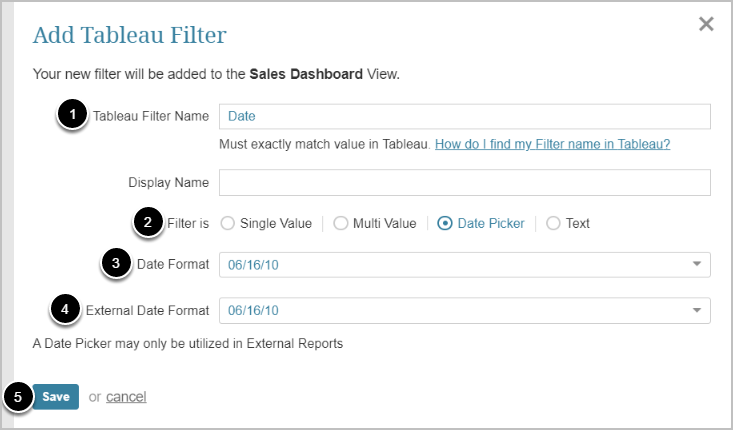Viewport: 733px width, 430px height.
Task: Select the Text filter type
Action: tap(553, 223)
